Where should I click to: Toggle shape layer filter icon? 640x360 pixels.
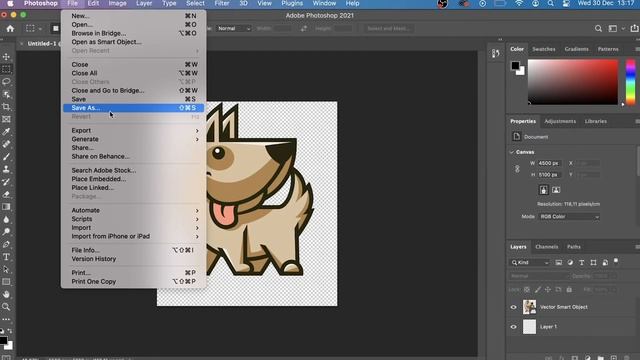click(x=593, y=262)
